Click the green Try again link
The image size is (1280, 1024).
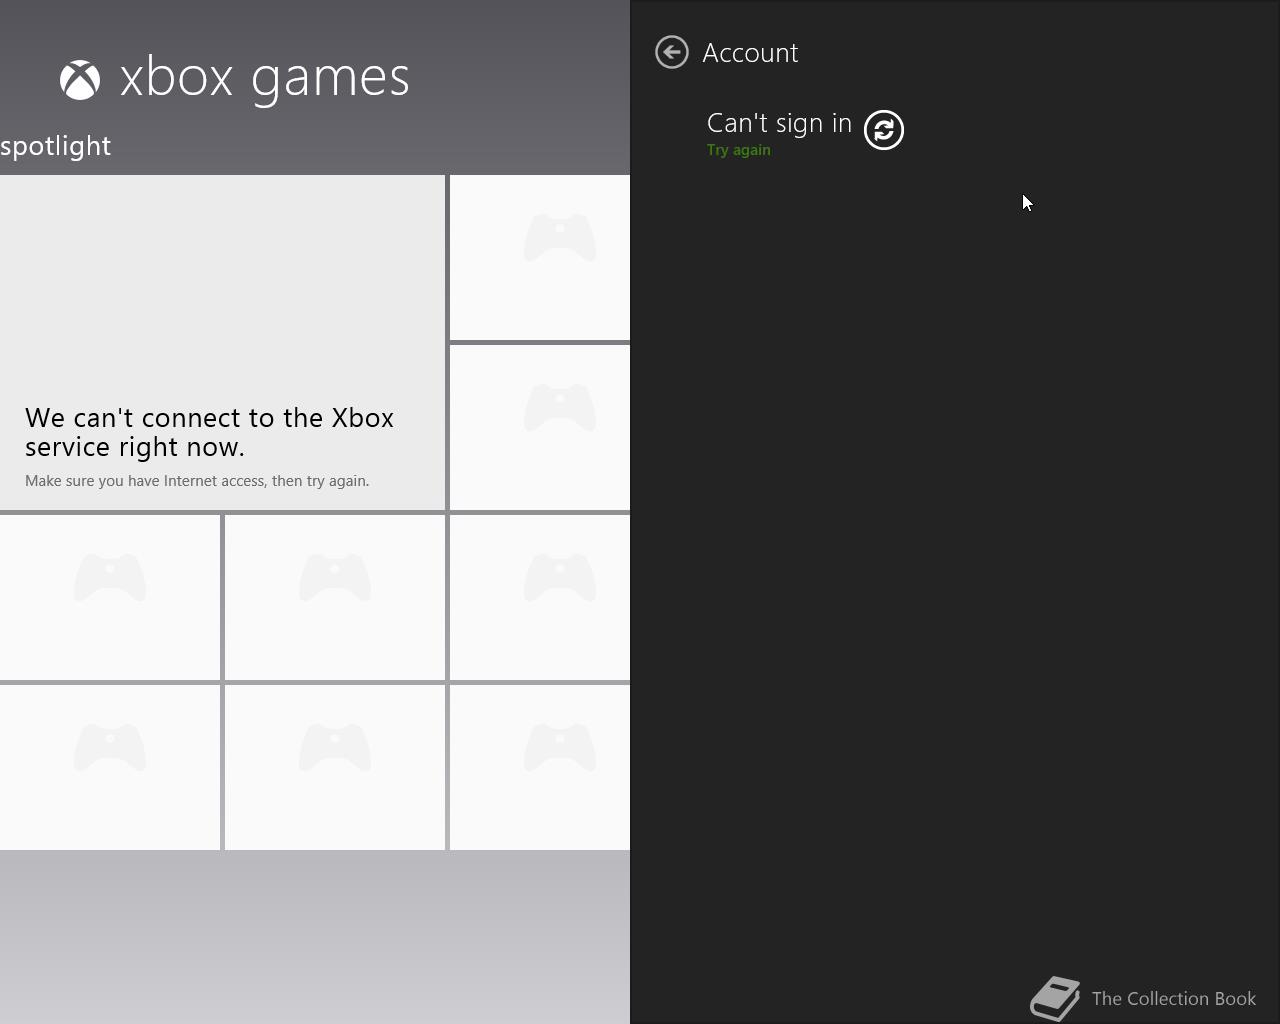click(739, 150)
